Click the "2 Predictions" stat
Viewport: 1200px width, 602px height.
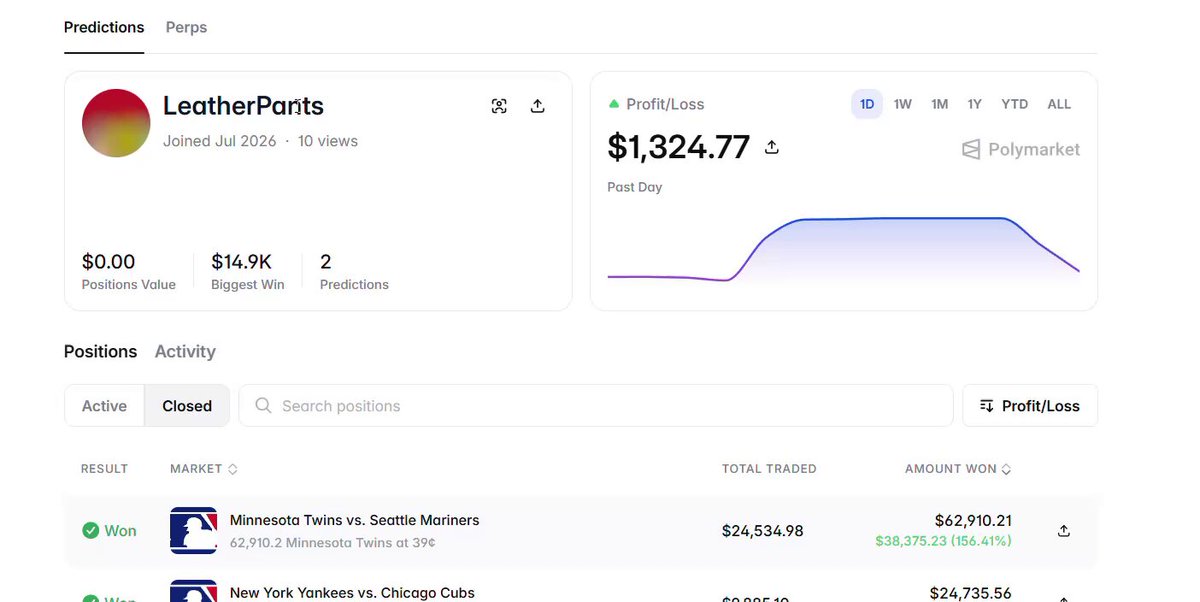[354, 271]
